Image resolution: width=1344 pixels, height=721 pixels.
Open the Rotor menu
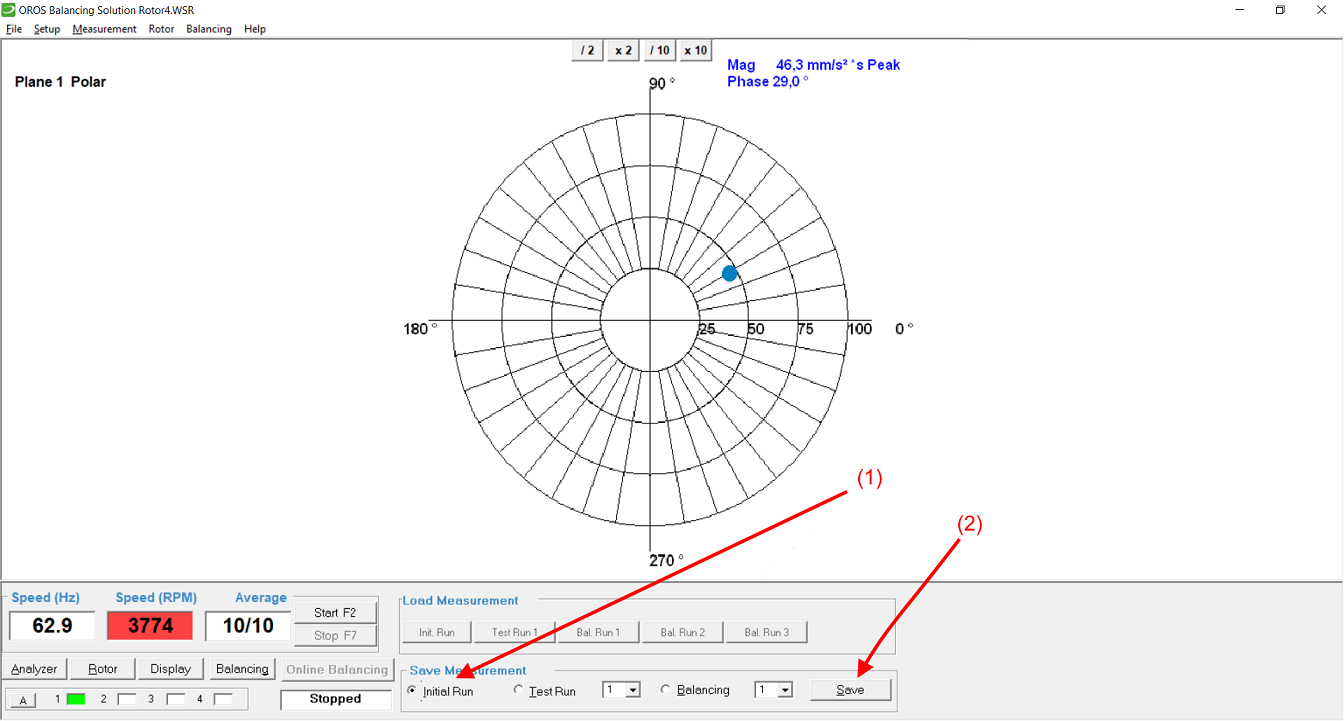[x=161, y=29]
